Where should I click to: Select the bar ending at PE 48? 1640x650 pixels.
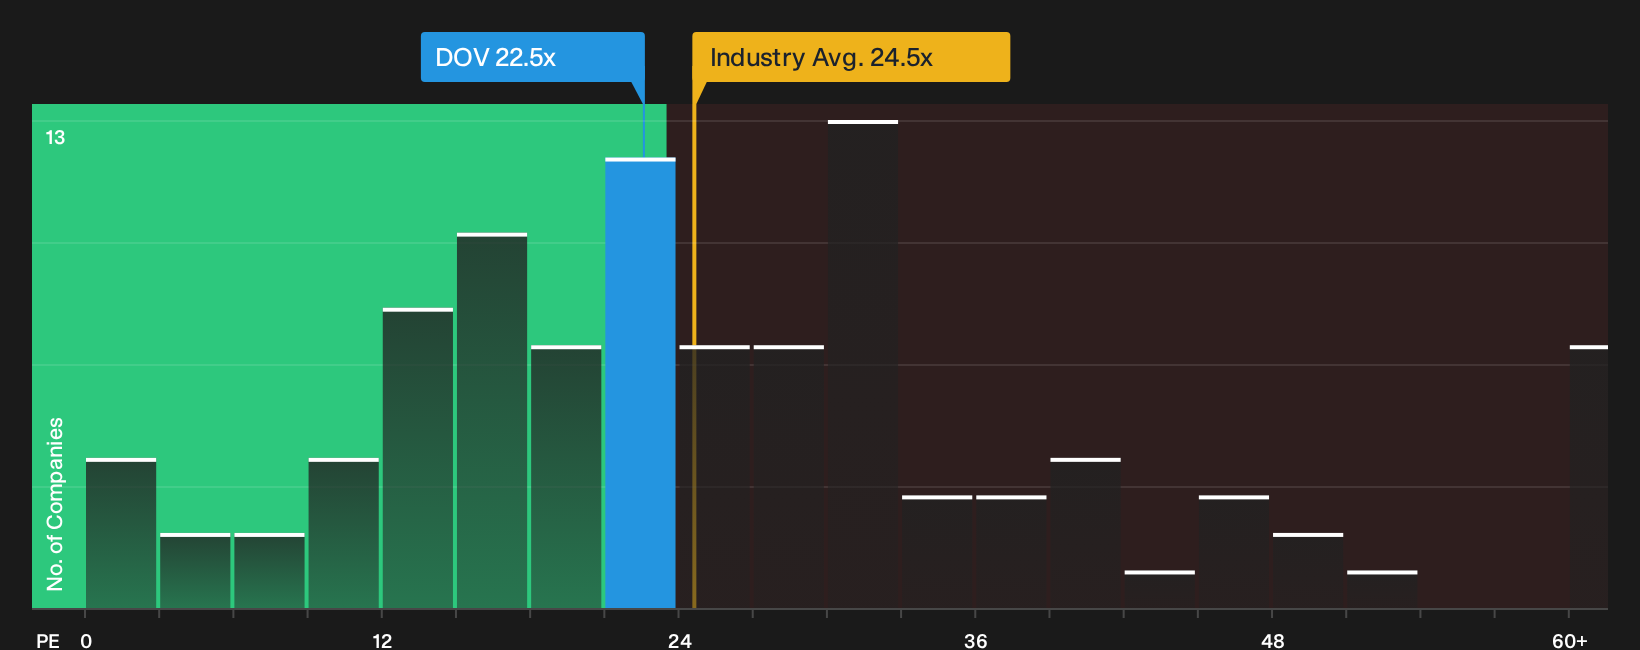coord(1234,552)
